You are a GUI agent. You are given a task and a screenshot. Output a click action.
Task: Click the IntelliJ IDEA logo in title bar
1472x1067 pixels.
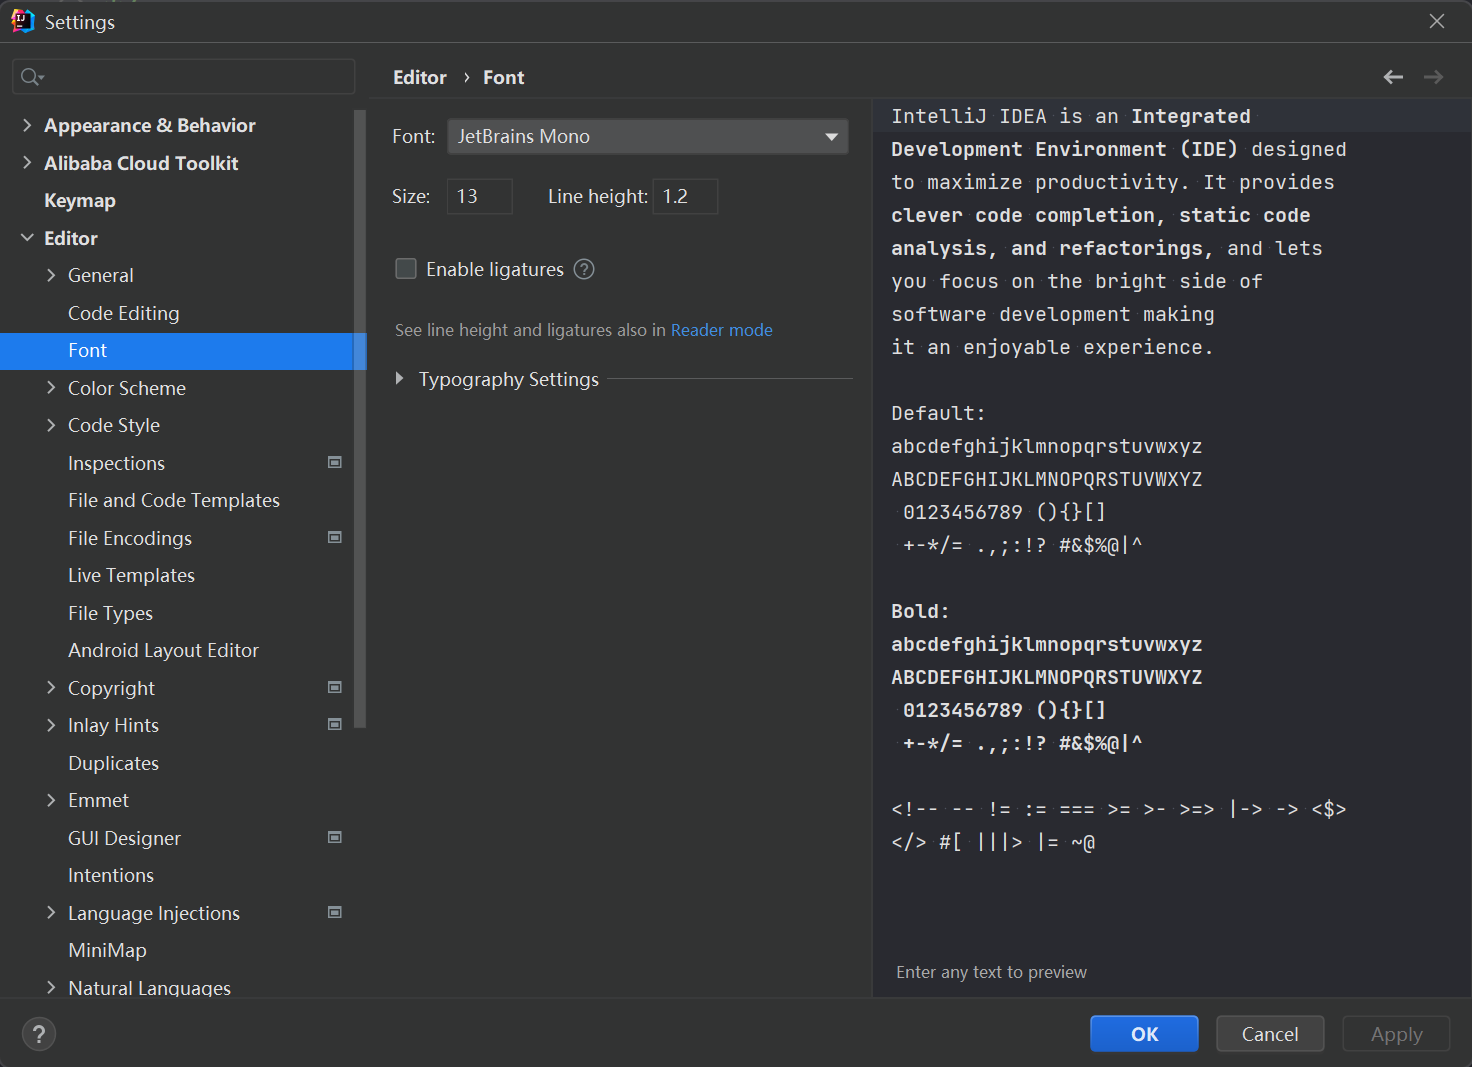tap(23, 21)
